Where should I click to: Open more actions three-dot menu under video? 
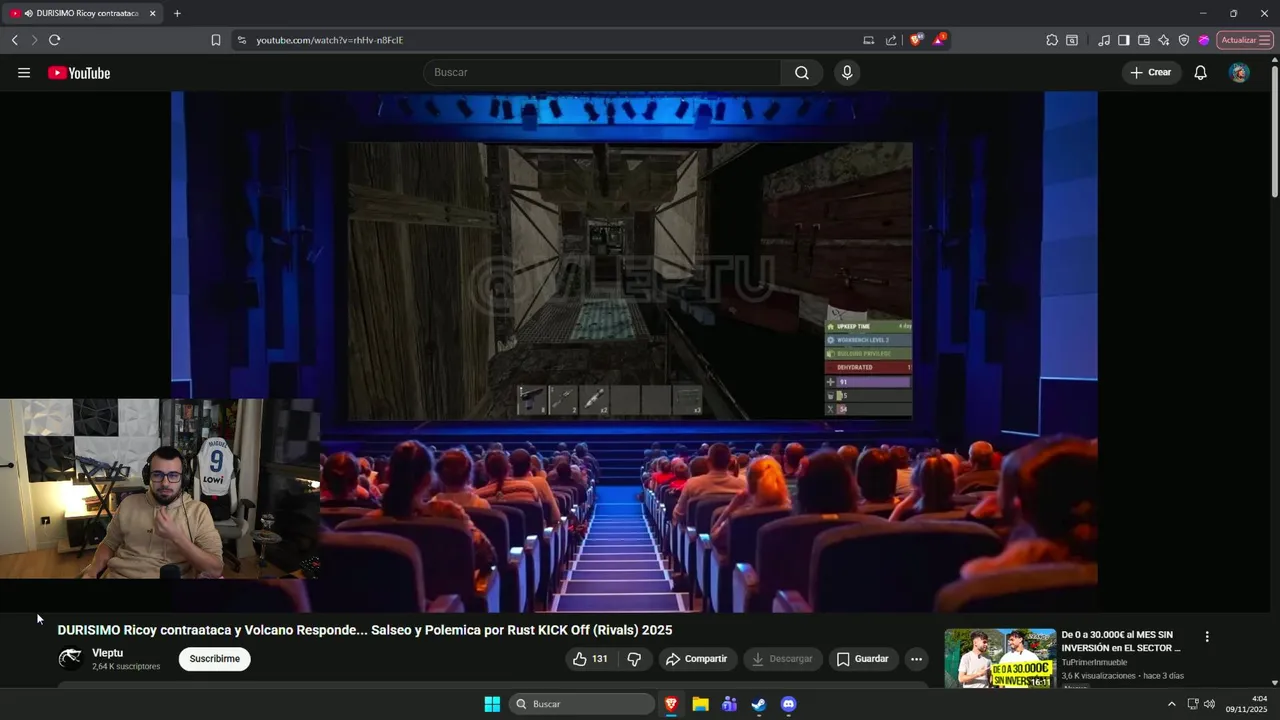tap(916, 659)
